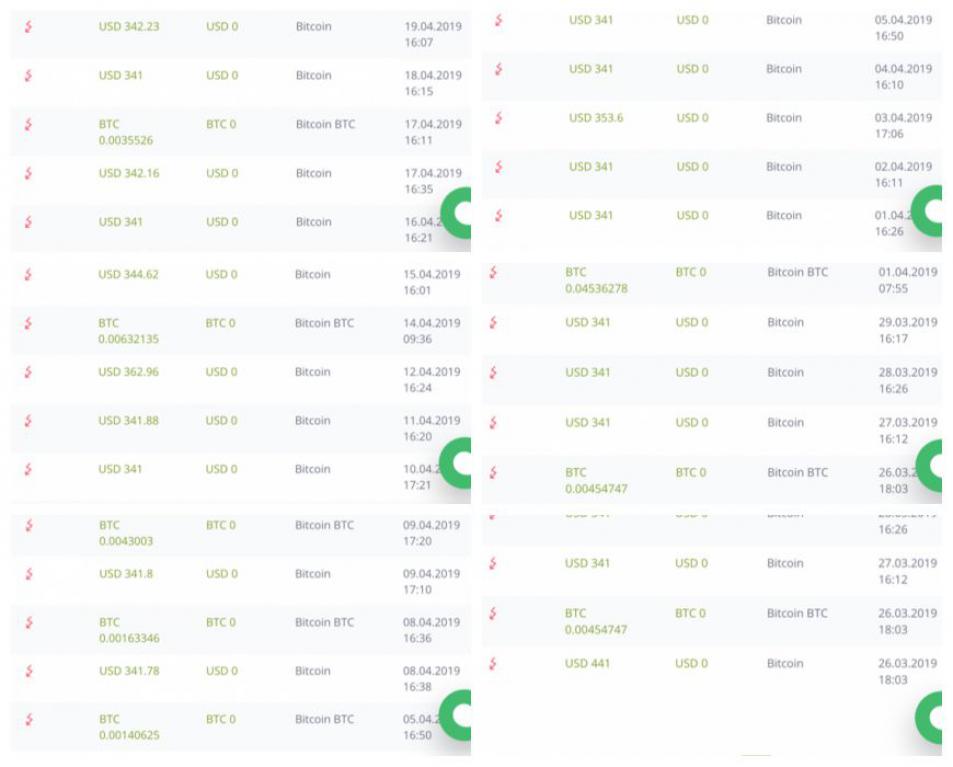Select the Bitcoin BTC label dated 14.04.2019
The width and height of the screenshot is (953, 767).
tap(324, 323)
